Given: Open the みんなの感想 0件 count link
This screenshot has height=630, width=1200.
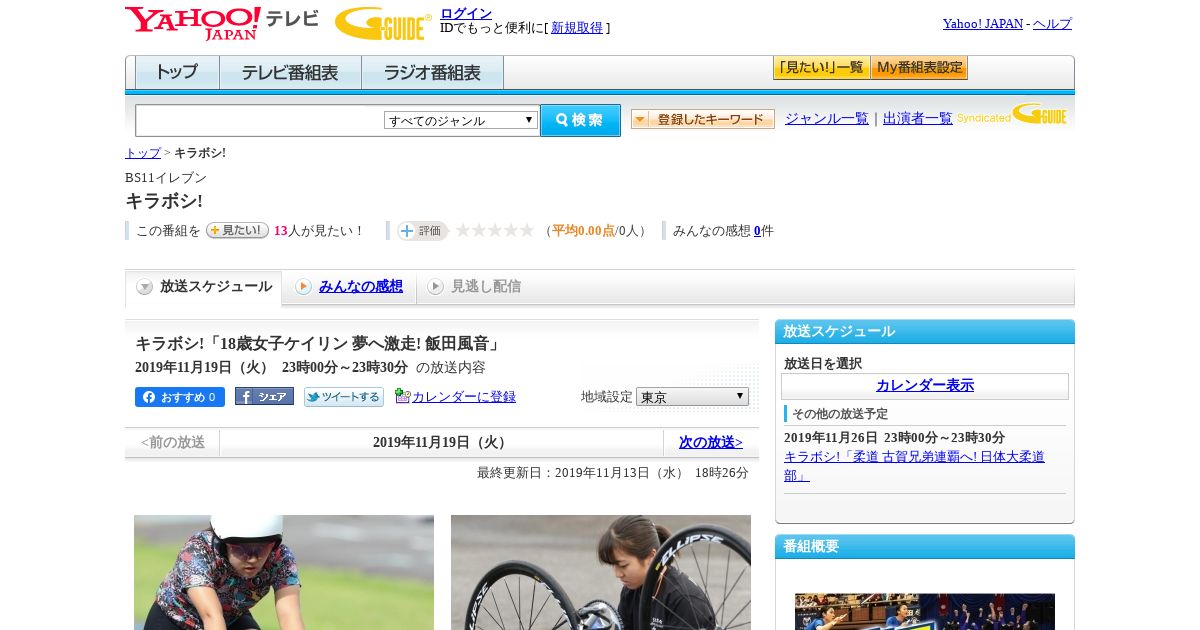Looking at the screenshot, I should click(x=757, y=231).
